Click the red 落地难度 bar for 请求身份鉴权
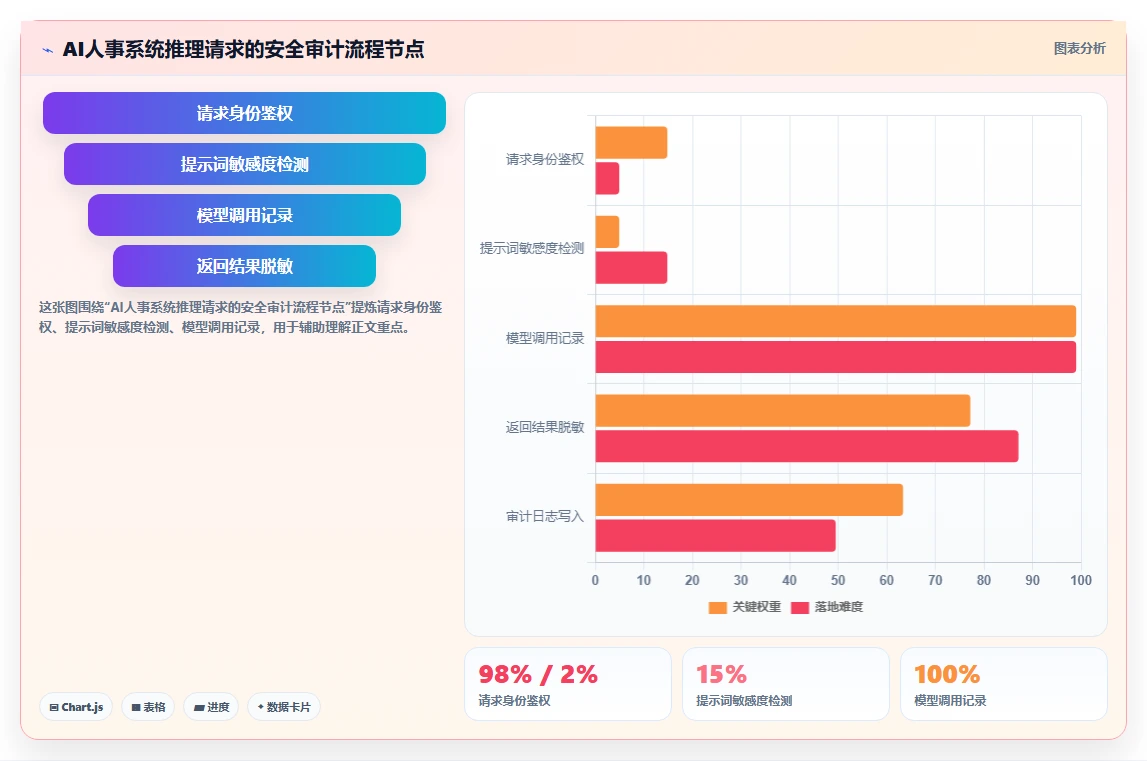Viewport: 1147px width, 761px height. tap(607, 179)
